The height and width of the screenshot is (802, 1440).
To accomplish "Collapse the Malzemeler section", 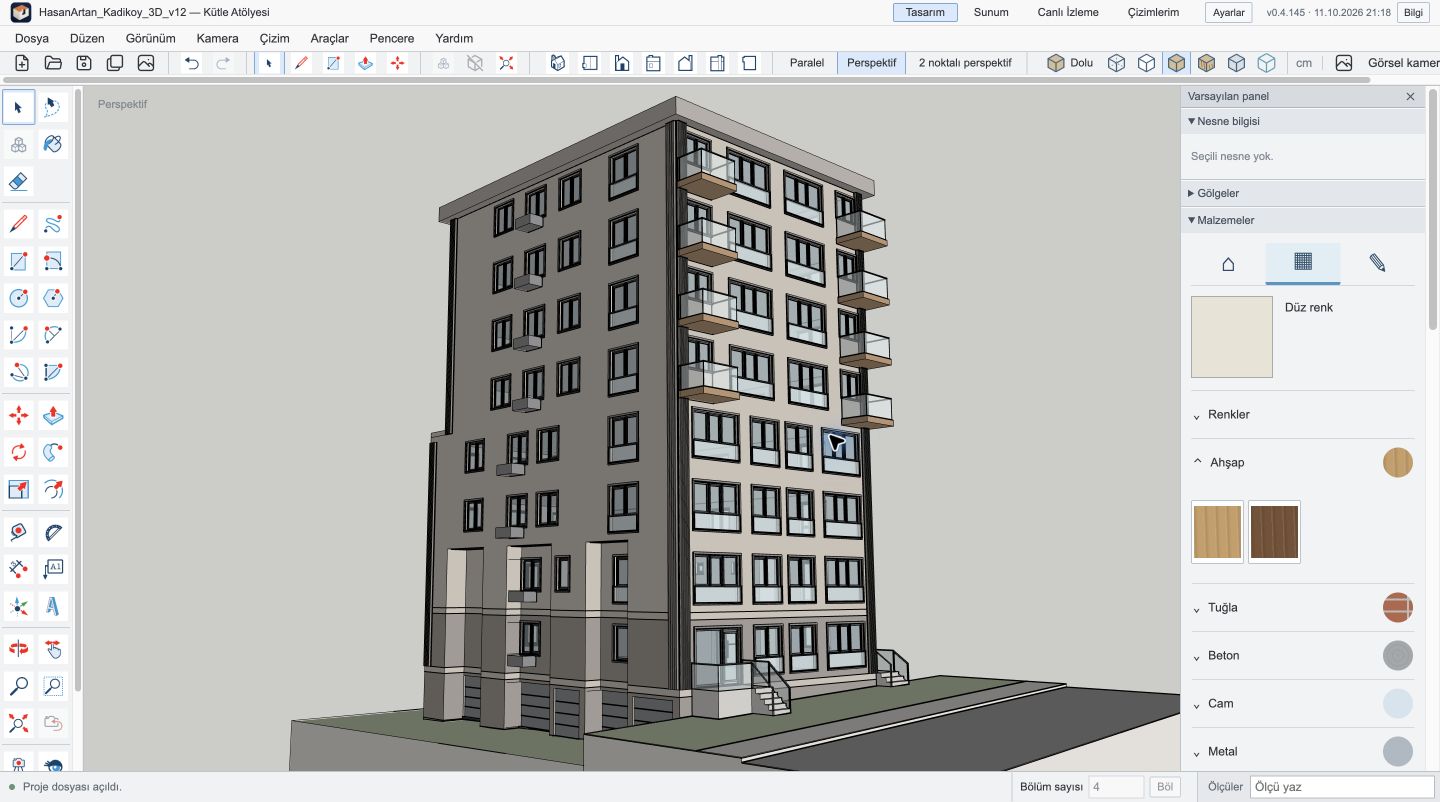I will [1303, 220].
